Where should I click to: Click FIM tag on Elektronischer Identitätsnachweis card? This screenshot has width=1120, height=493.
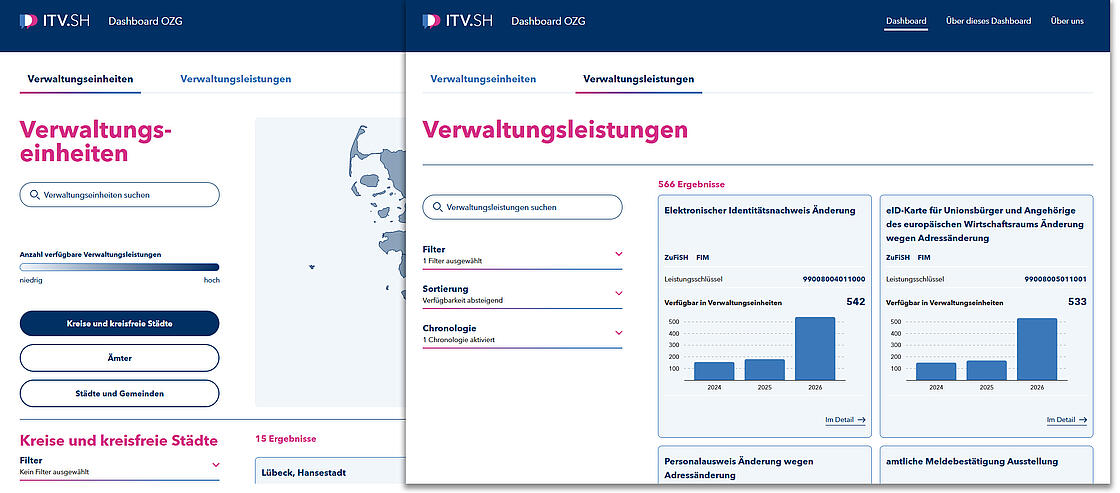703,257
